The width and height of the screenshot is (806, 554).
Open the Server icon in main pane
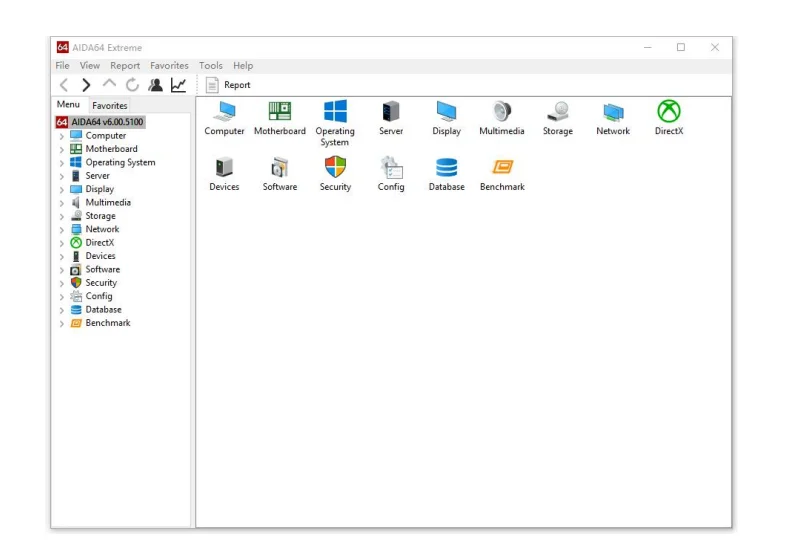tap(391, 112)
